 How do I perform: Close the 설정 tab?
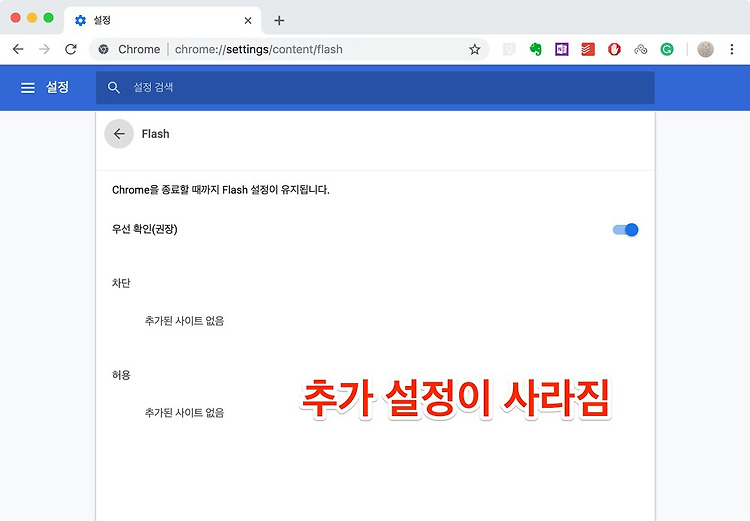pos(248,21)
